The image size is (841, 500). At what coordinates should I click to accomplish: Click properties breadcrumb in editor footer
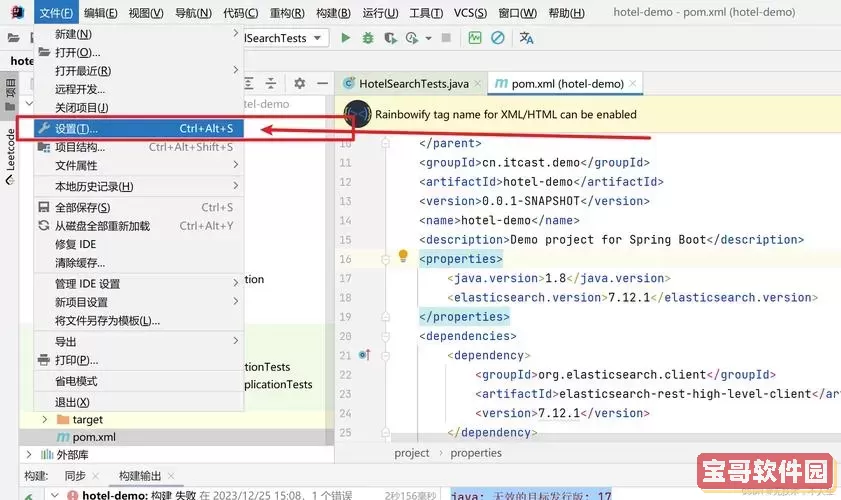point(476,453)
